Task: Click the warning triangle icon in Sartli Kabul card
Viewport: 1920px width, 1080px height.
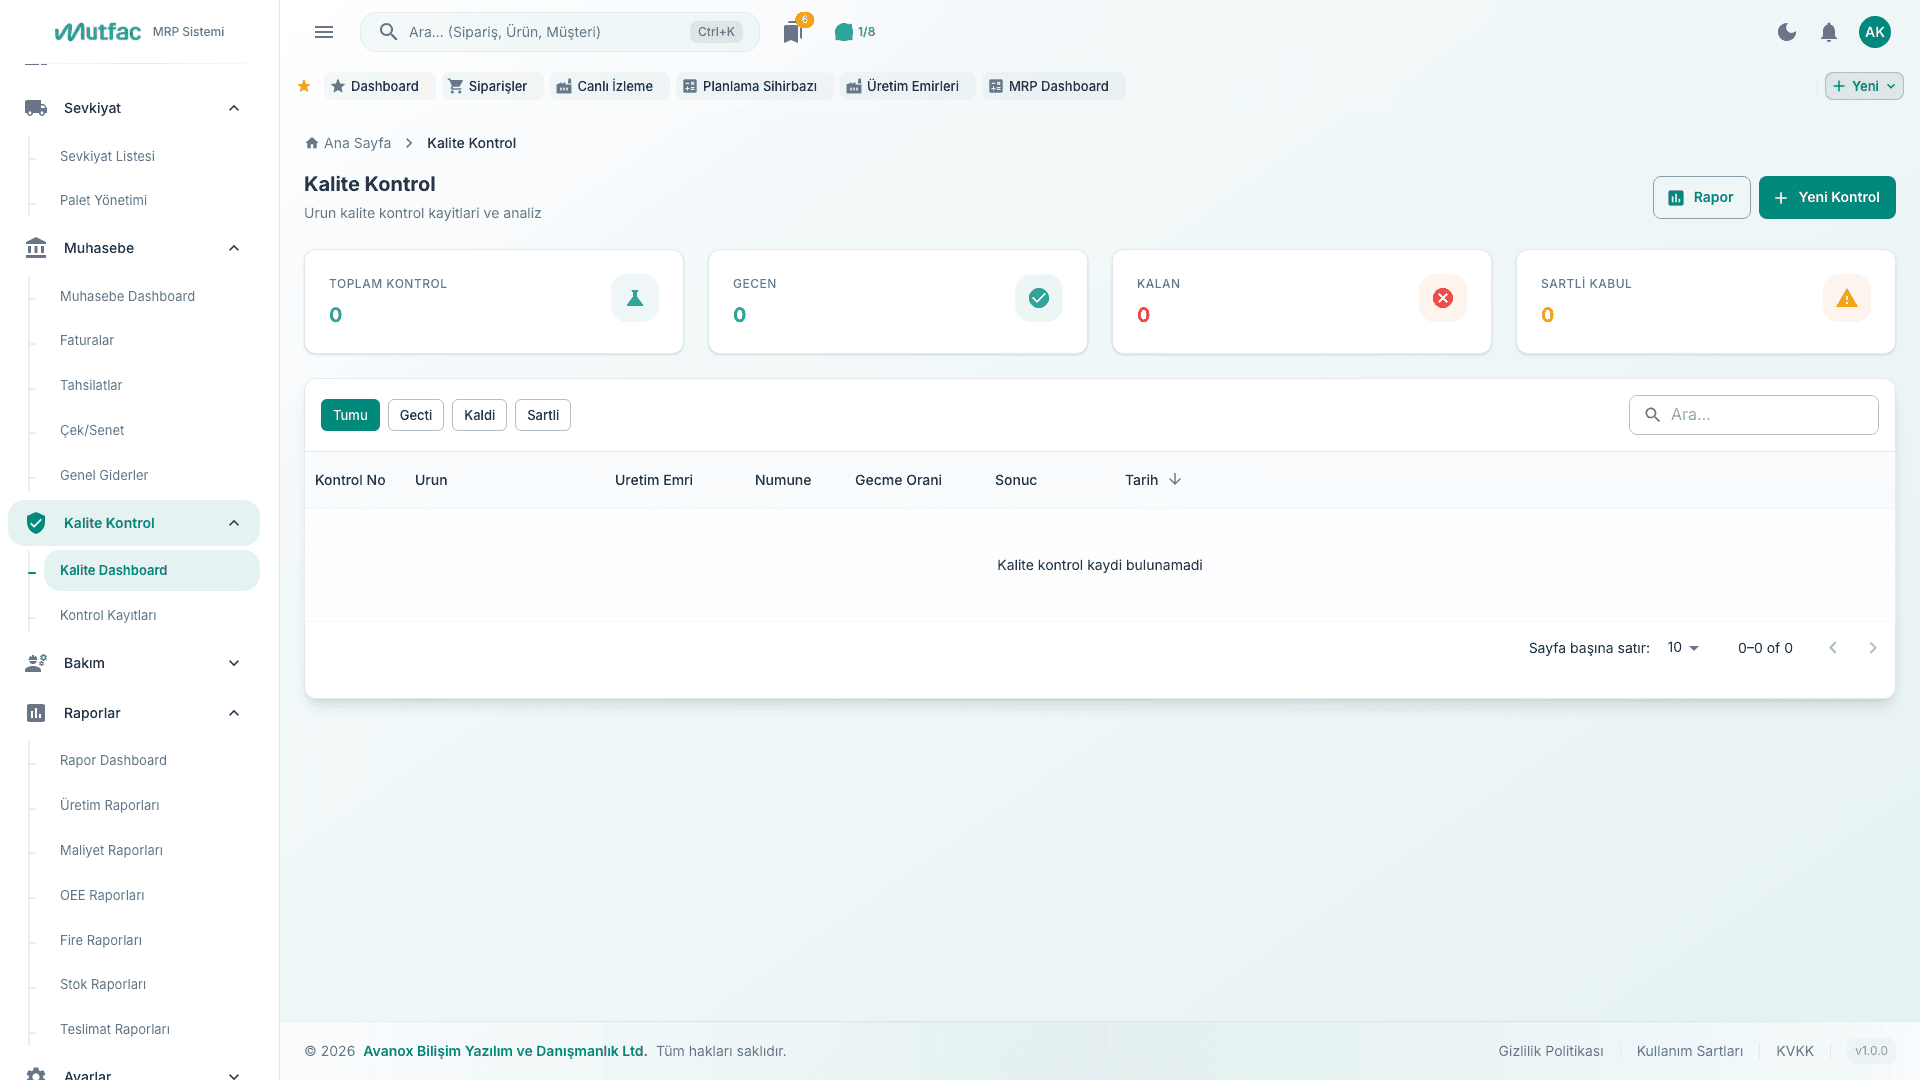Action: [1847, 298]
